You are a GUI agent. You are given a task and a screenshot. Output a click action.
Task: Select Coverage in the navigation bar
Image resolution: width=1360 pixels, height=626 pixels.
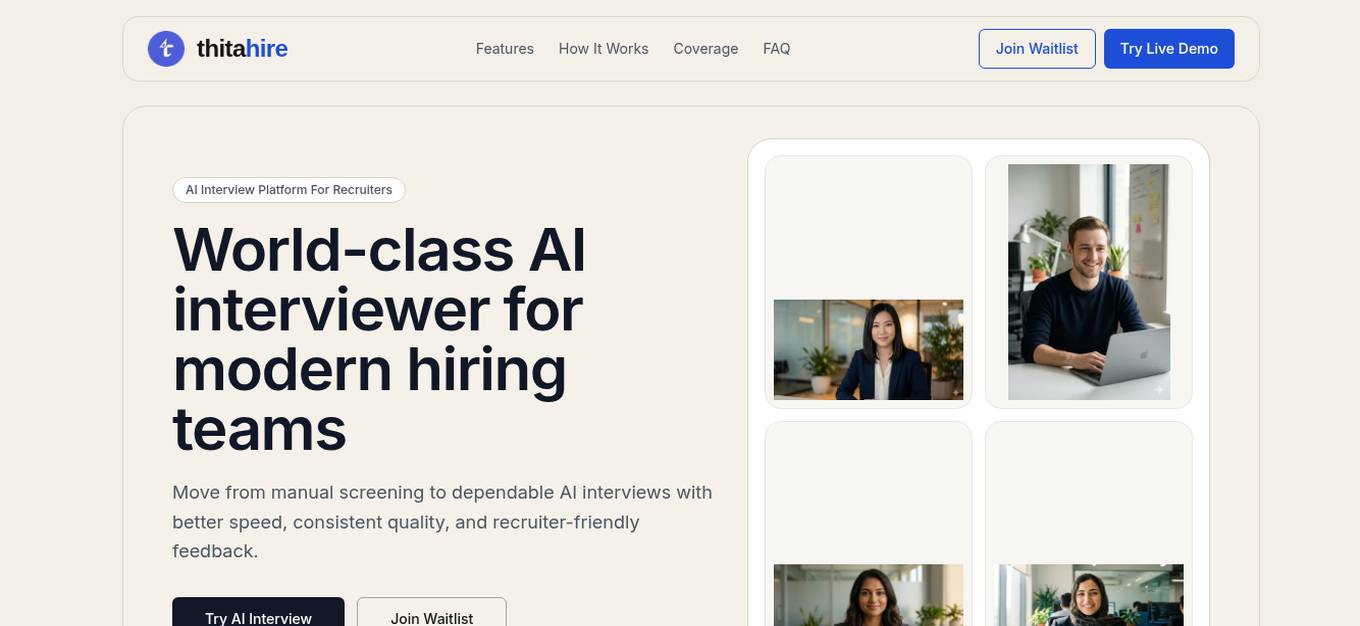[x=706, y=49]
